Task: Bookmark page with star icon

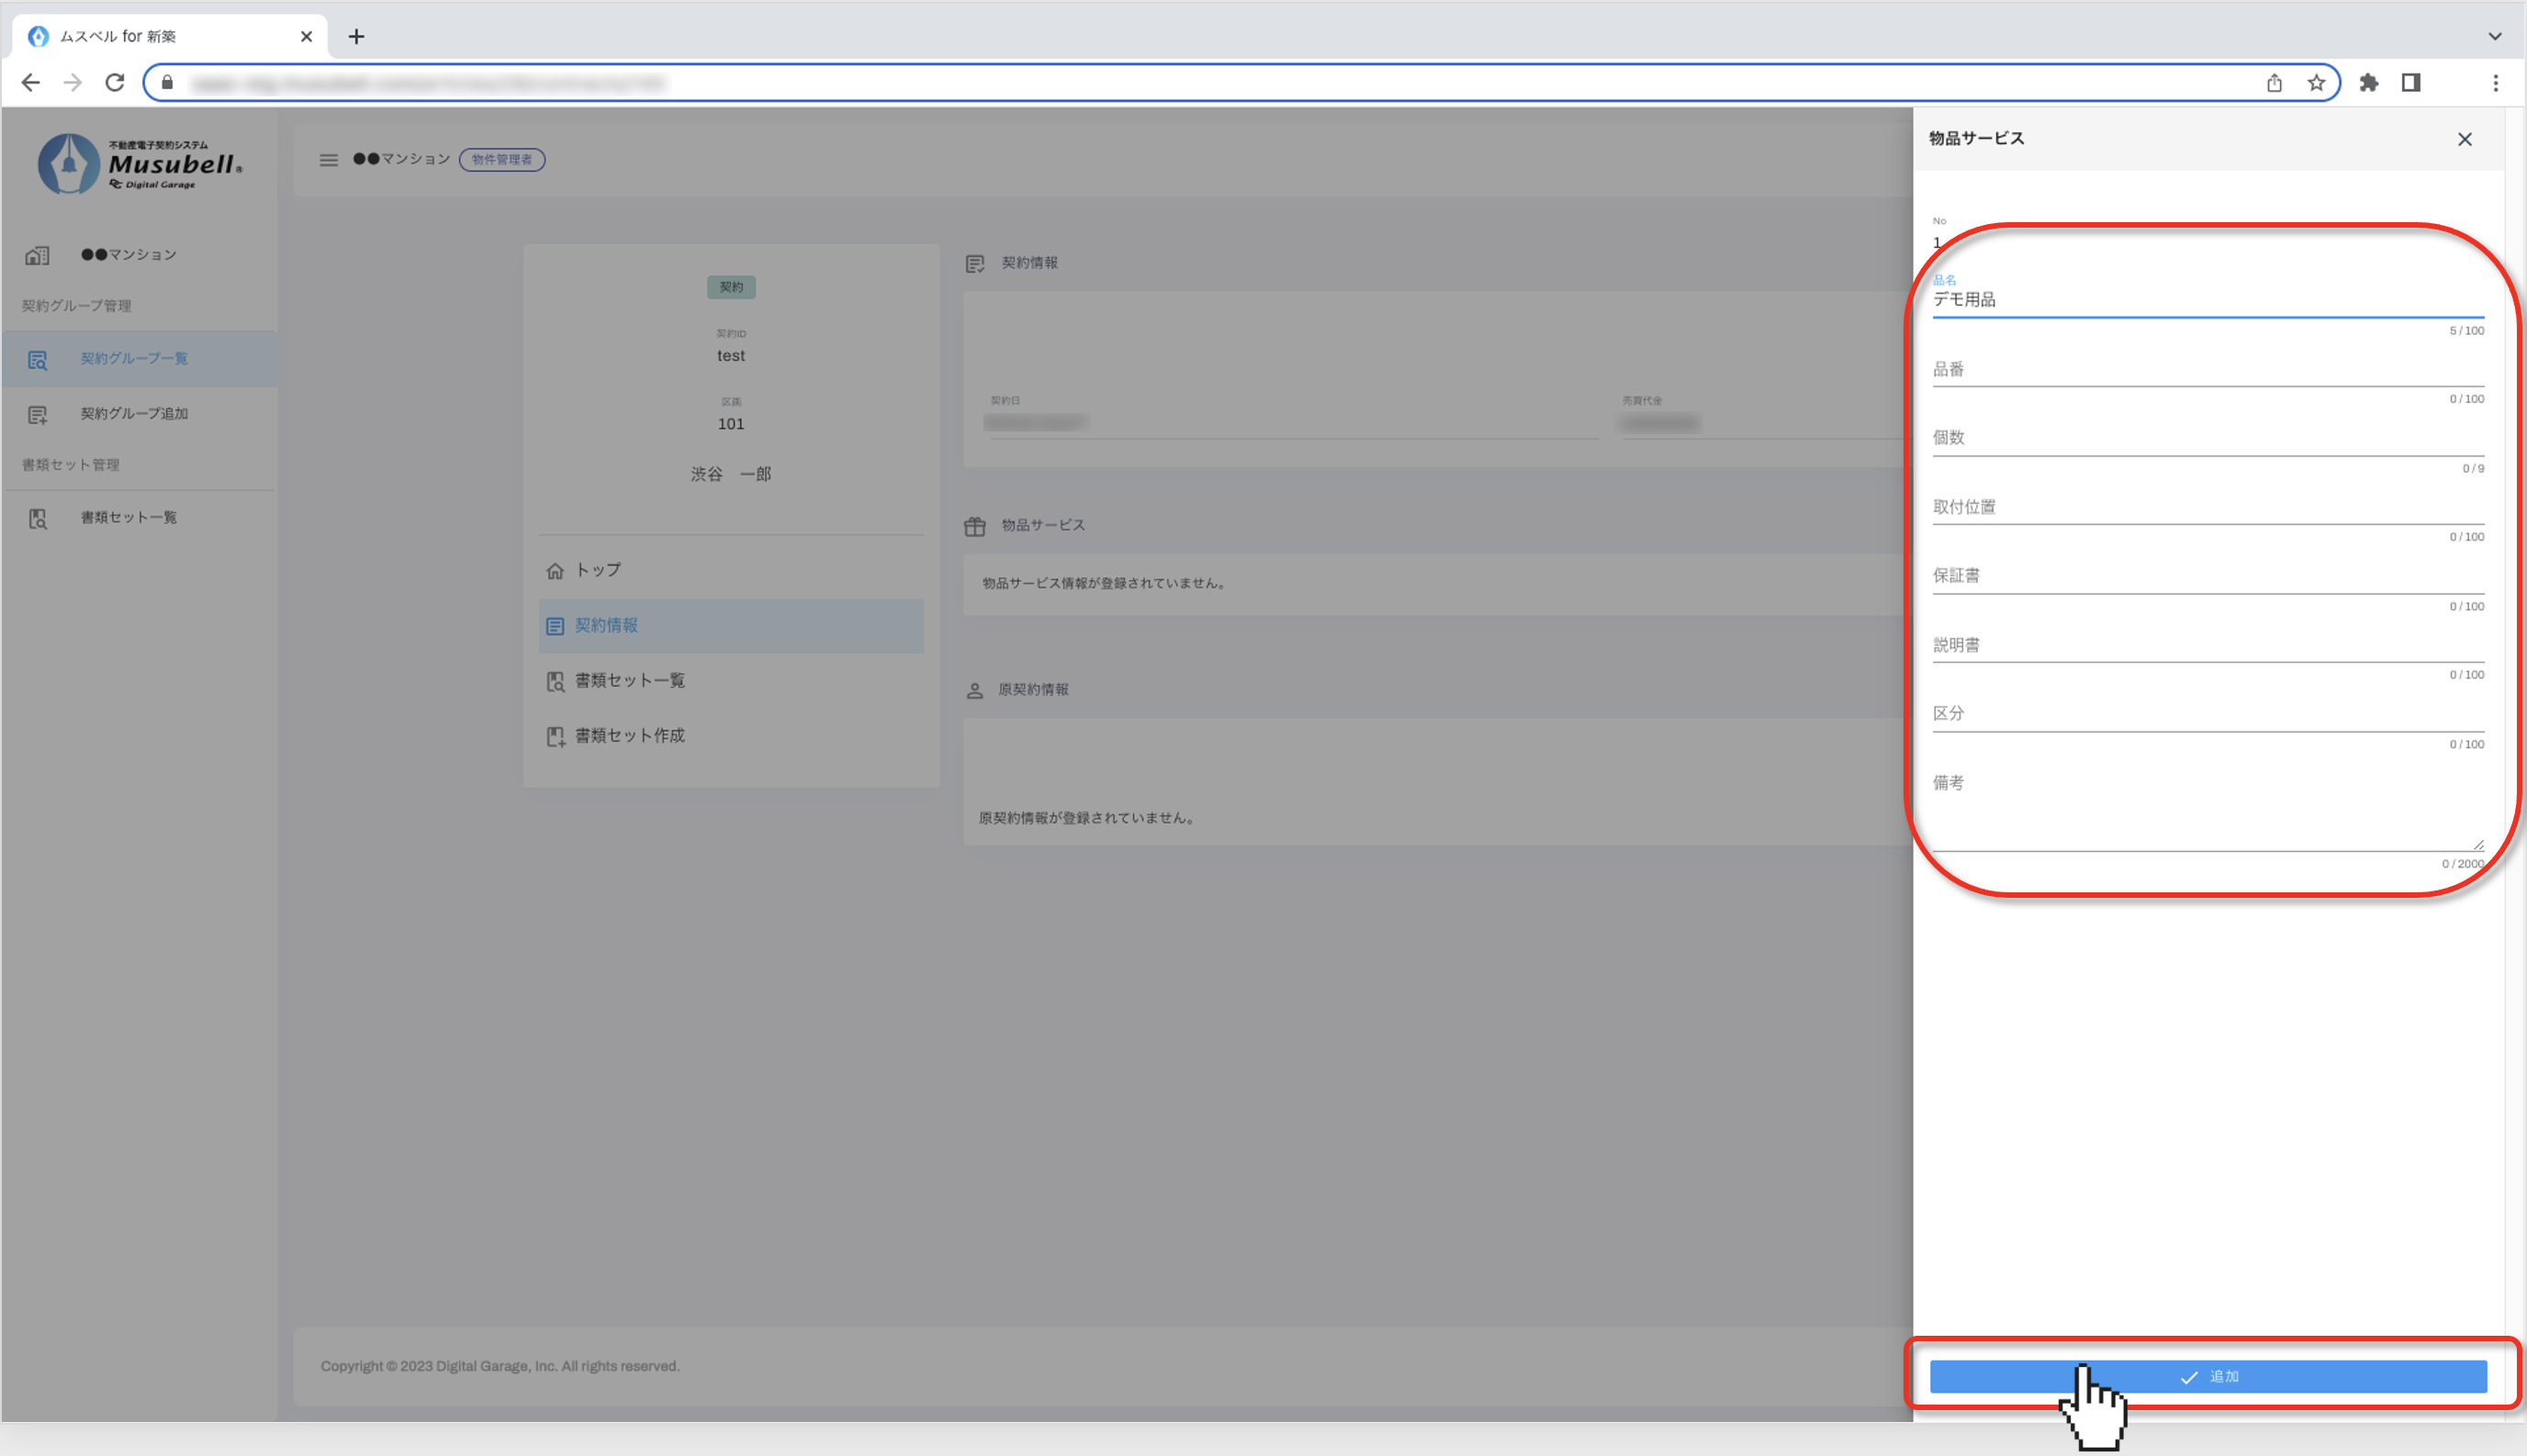Action: [x=2316, y=83]
